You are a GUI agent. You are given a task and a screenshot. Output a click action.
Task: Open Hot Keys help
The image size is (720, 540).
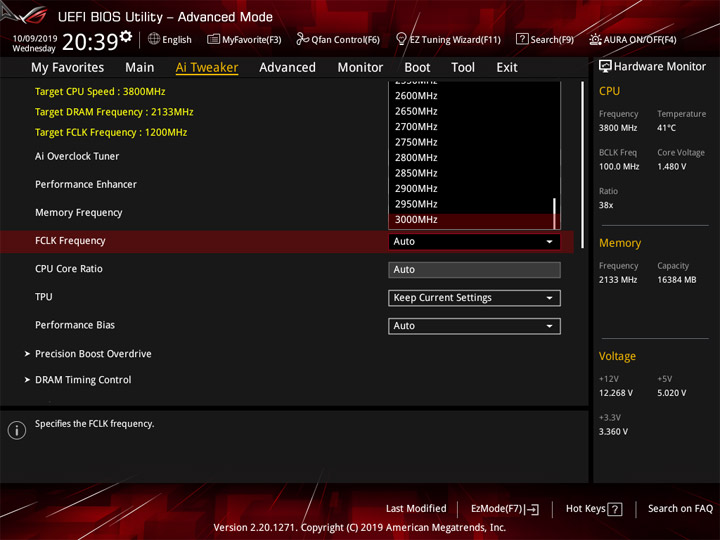(594, 509)
